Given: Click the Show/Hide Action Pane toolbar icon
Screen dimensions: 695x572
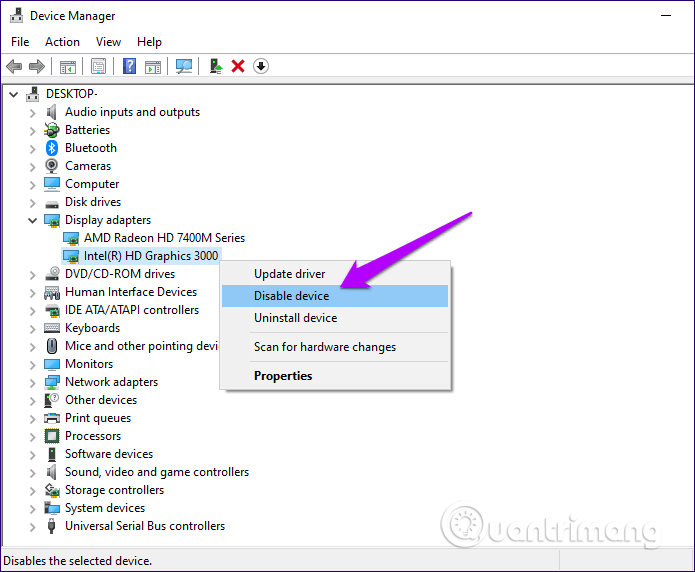Looking at the screenshot, I should (x=153, y=67).
